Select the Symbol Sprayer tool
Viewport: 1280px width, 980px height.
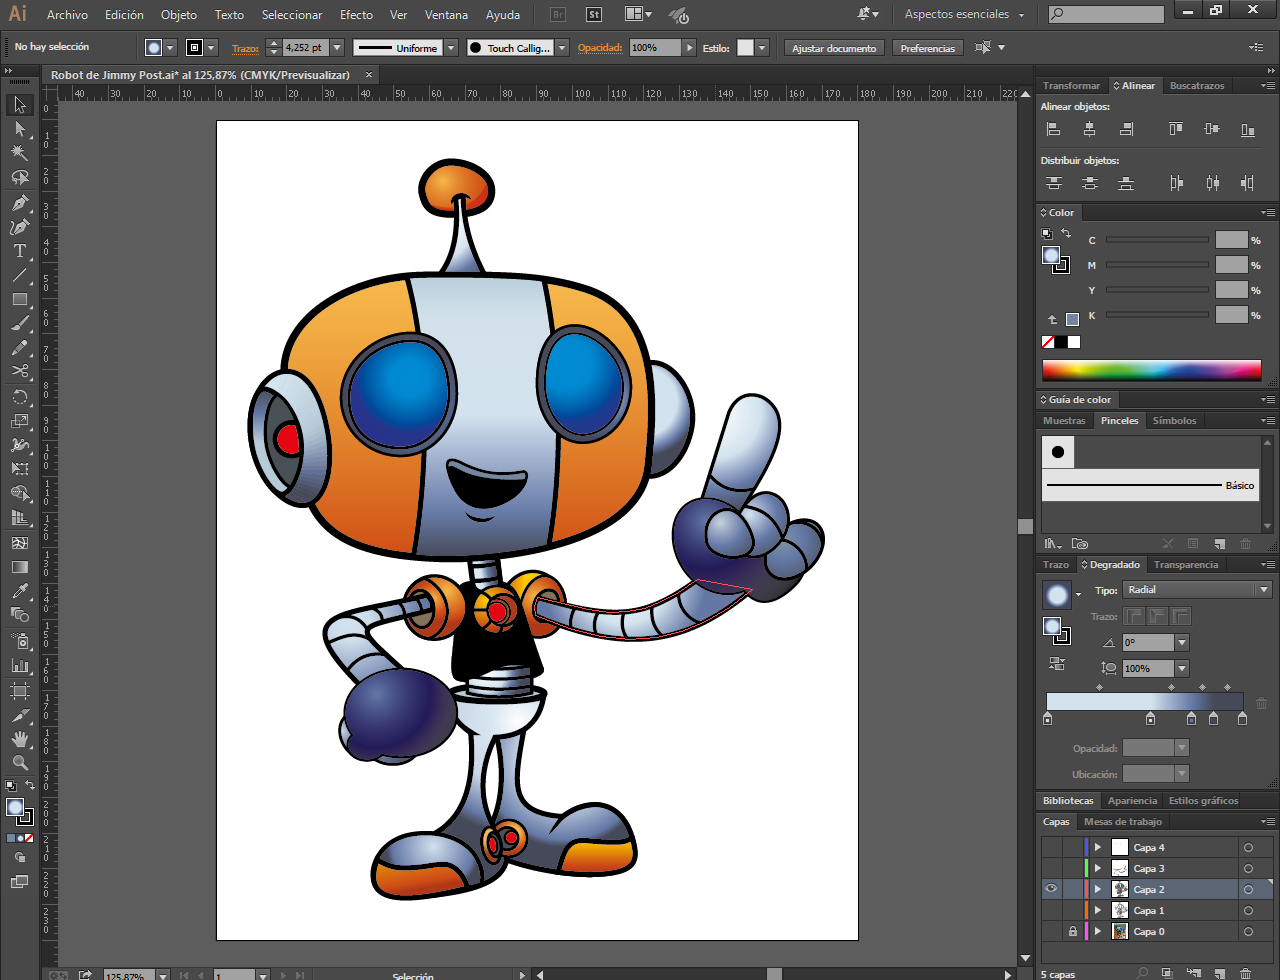coord(19,640)
